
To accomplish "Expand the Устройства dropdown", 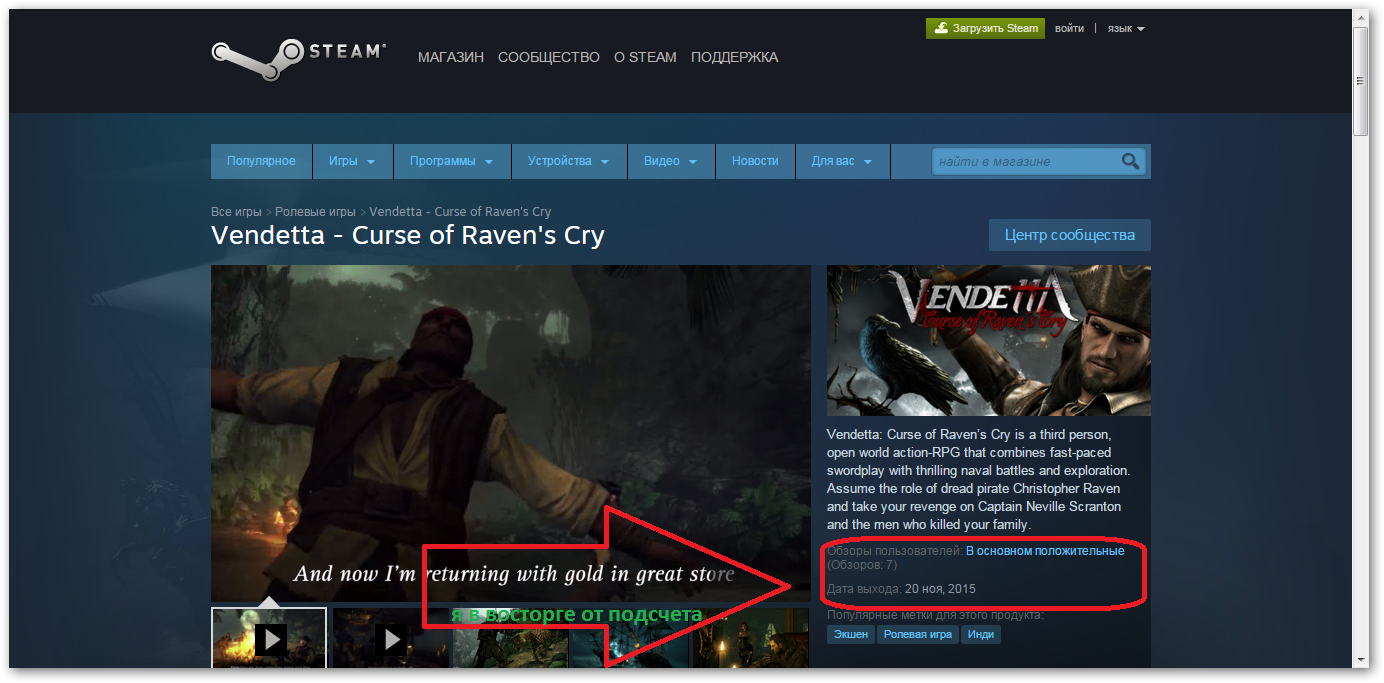I will 569,161.
